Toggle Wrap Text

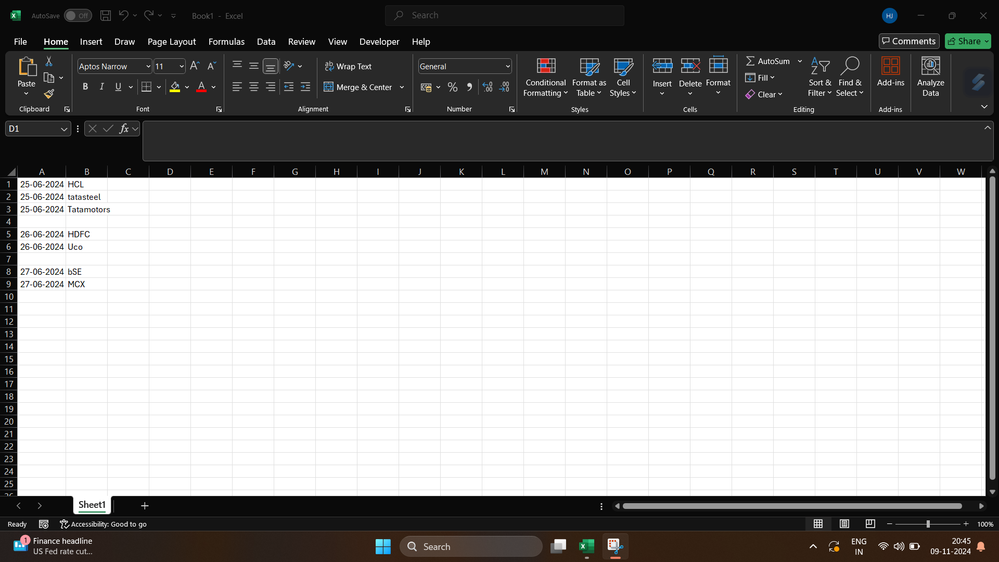pos(348,66)
